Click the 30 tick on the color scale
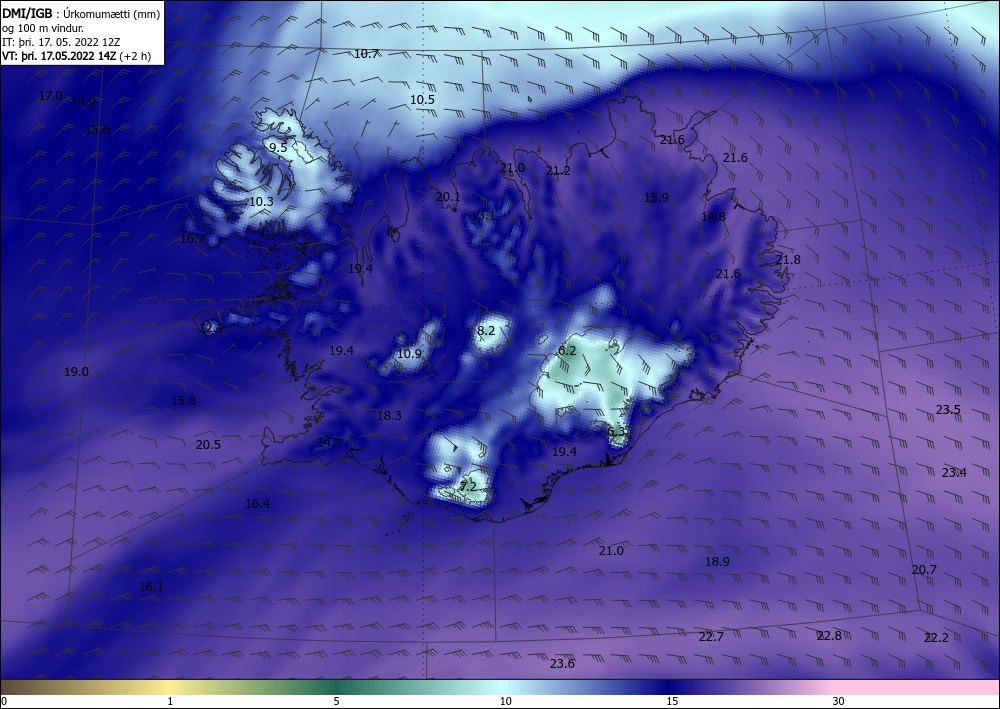The width and height of the screenshot is (1000, 709). pos(839,702)
